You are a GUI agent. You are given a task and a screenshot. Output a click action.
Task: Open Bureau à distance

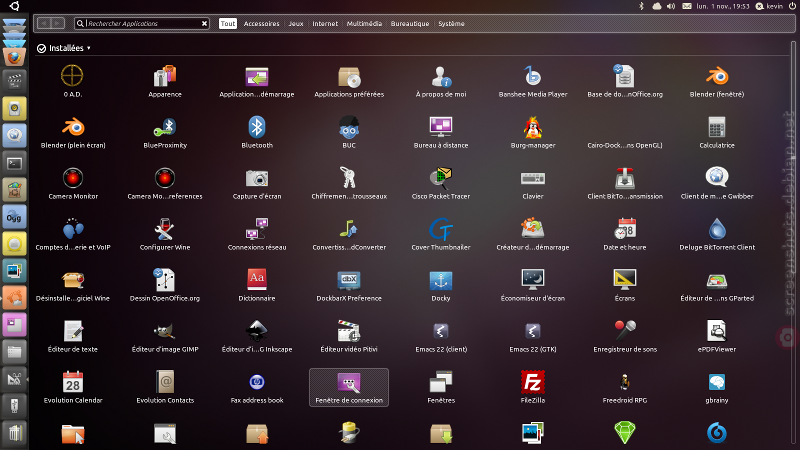[x=441, y=127]
